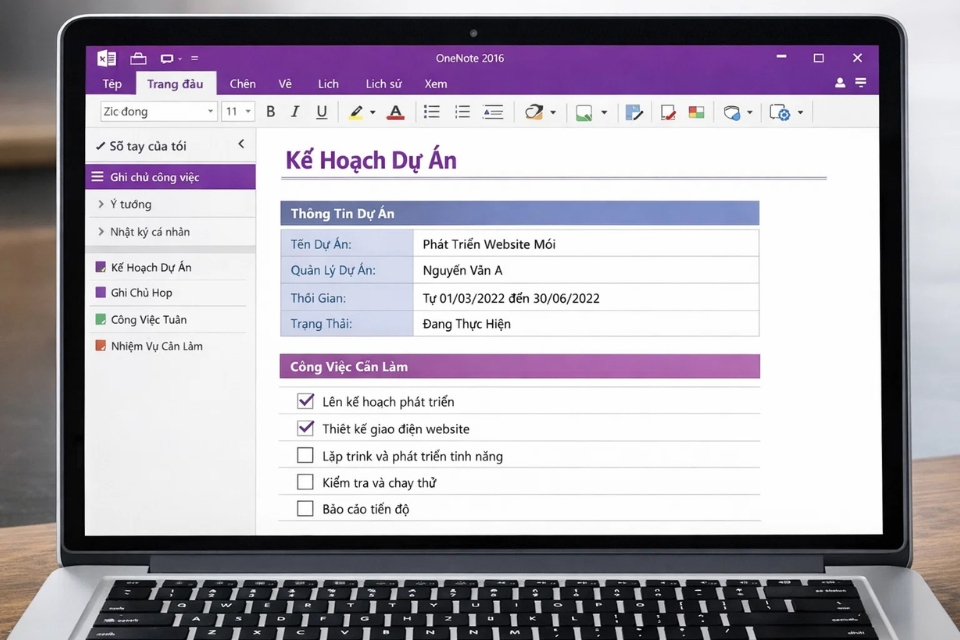The image size is (960, 640).
Task: Check the 'Báo cáo tiến độ' task box
Action: [305, 508]
